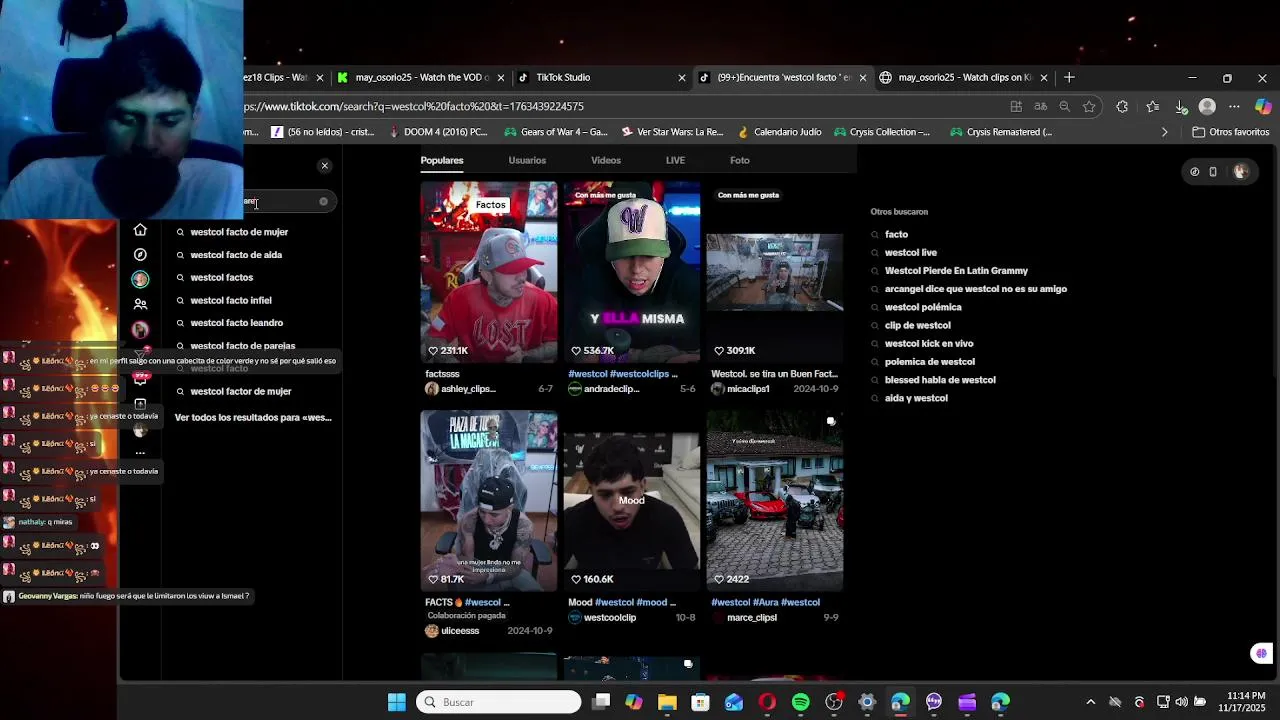Open the Copilot icon in browser toolbar
Viewport: 1280px width, 720px height.
1263,107
